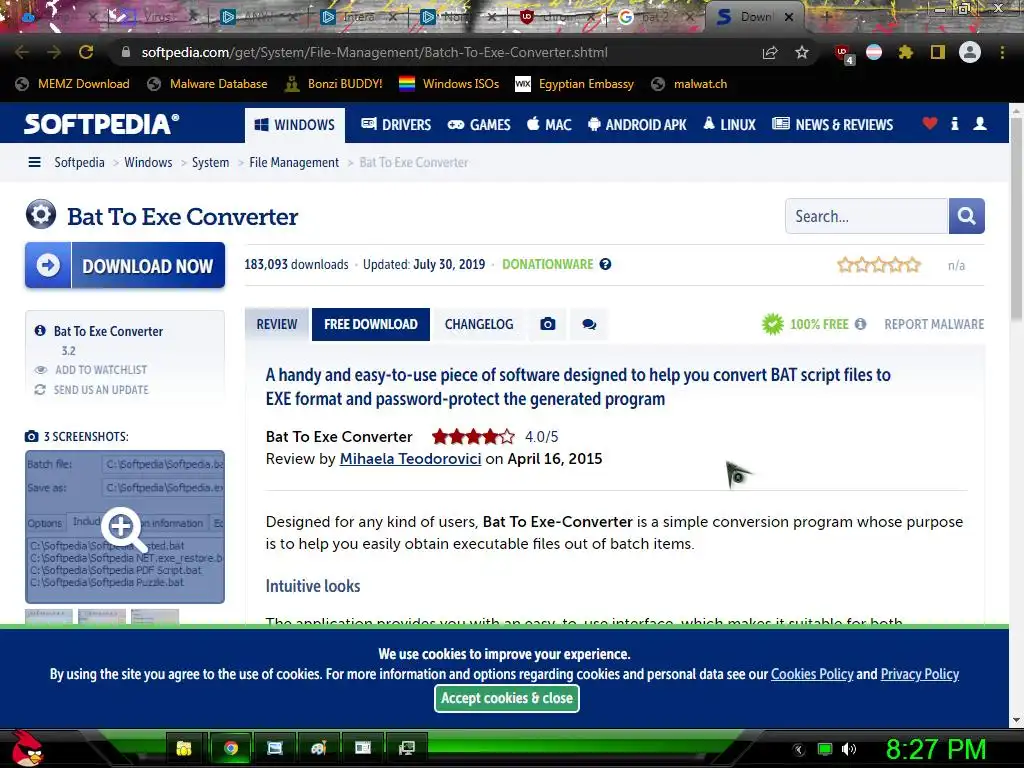This screenshot has height=768, width=1024.
Task: Open the REVIEW tab
Action: point(277,324)
